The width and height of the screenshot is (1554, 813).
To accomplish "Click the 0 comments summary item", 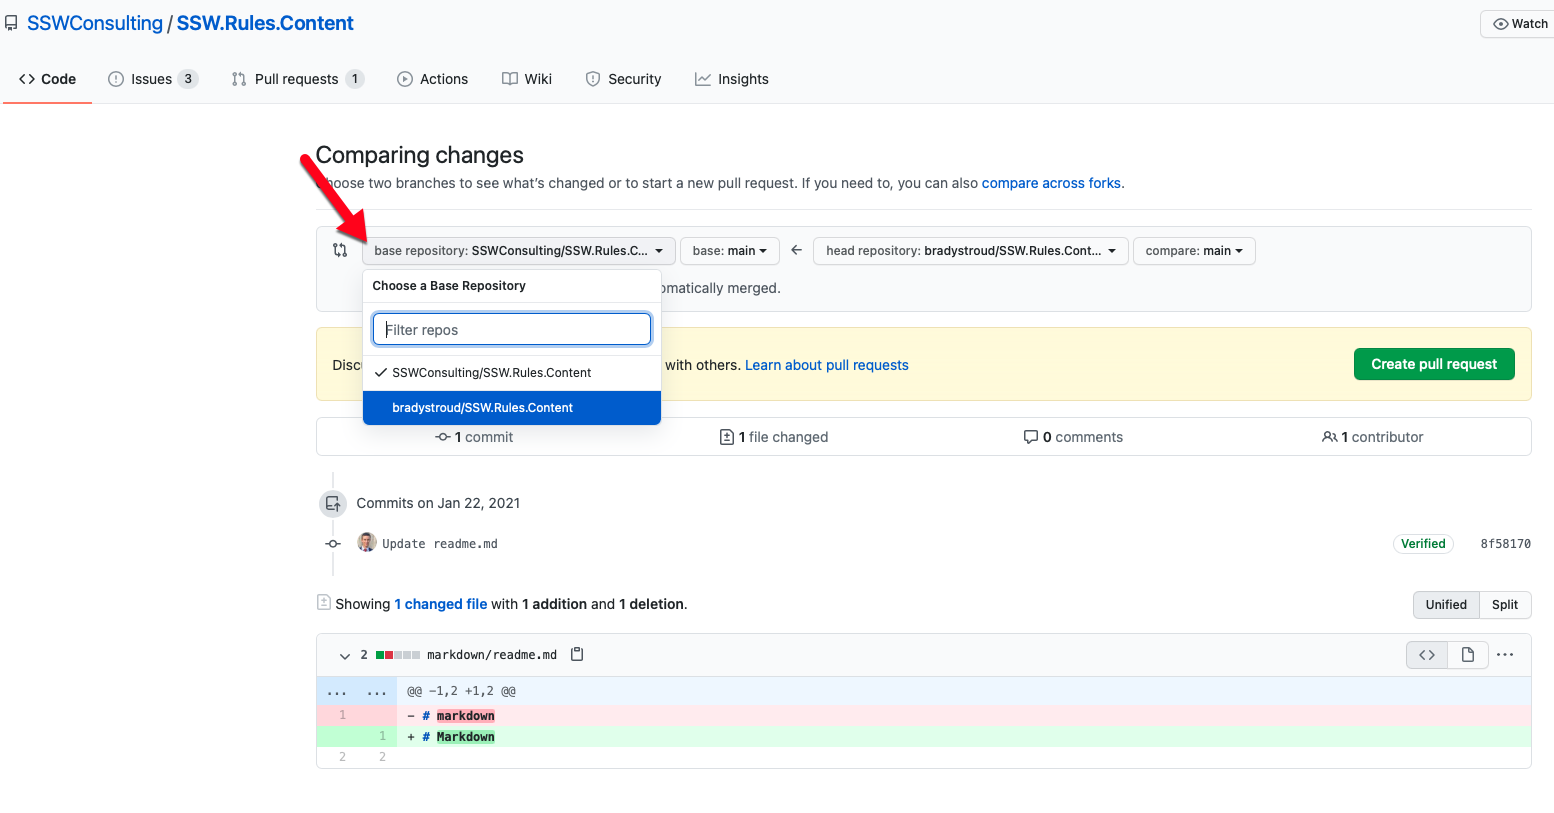I will tap(1073, 437).
